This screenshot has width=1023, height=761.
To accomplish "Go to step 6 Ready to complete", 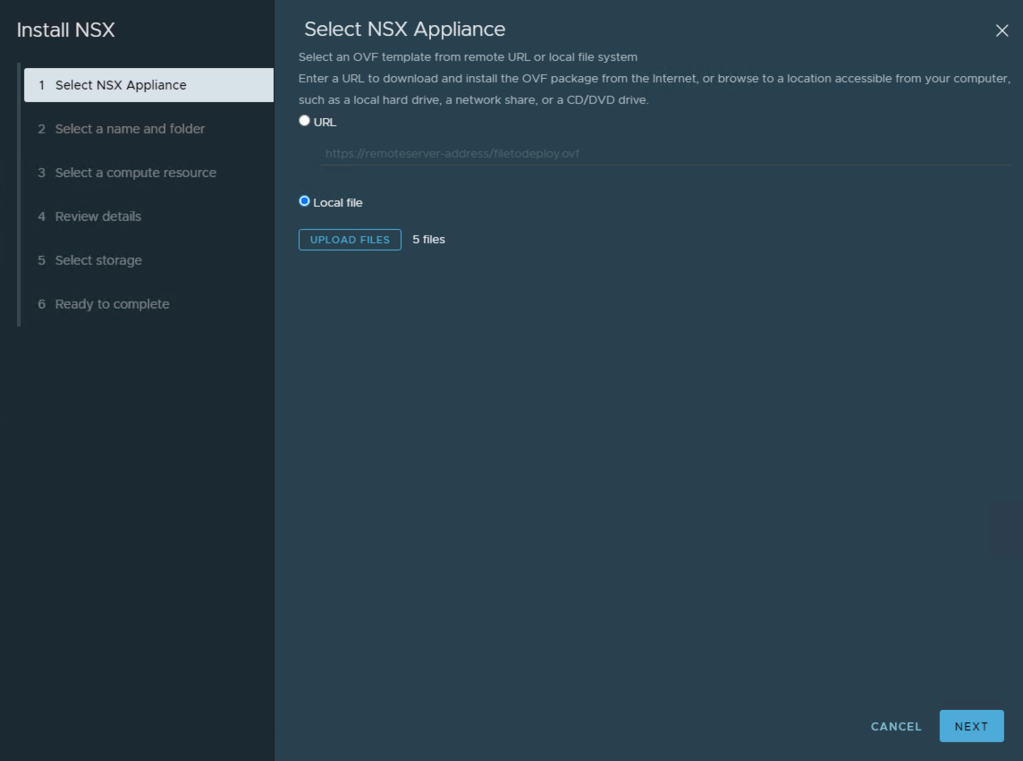I will [x=112, y=304].
